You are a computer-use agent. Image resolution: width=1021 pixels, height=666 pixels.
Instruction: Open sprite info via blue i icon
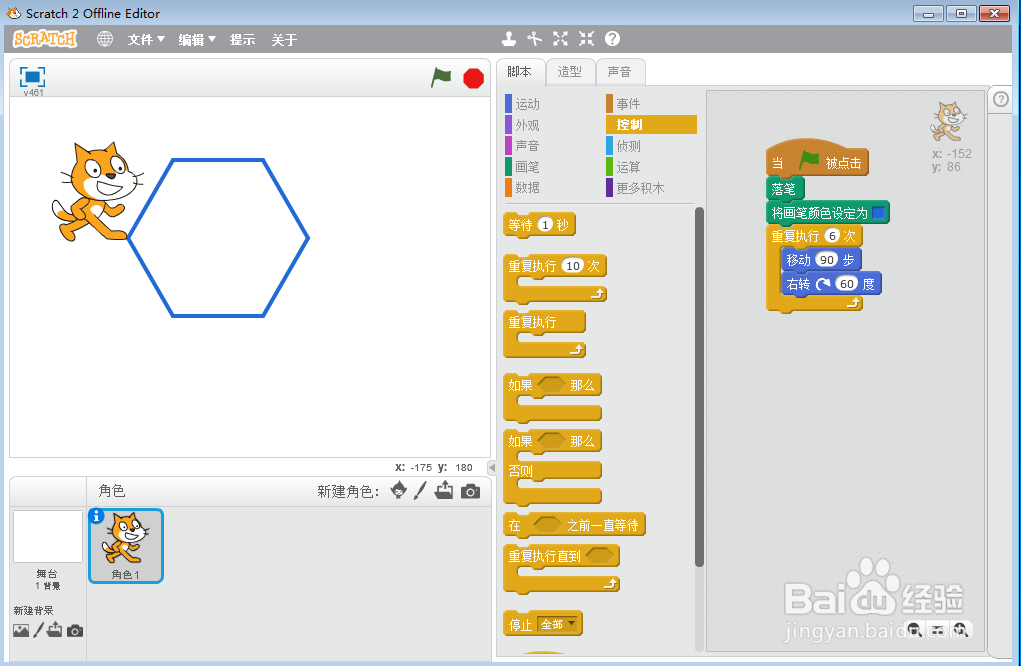(x=96, y=516)
